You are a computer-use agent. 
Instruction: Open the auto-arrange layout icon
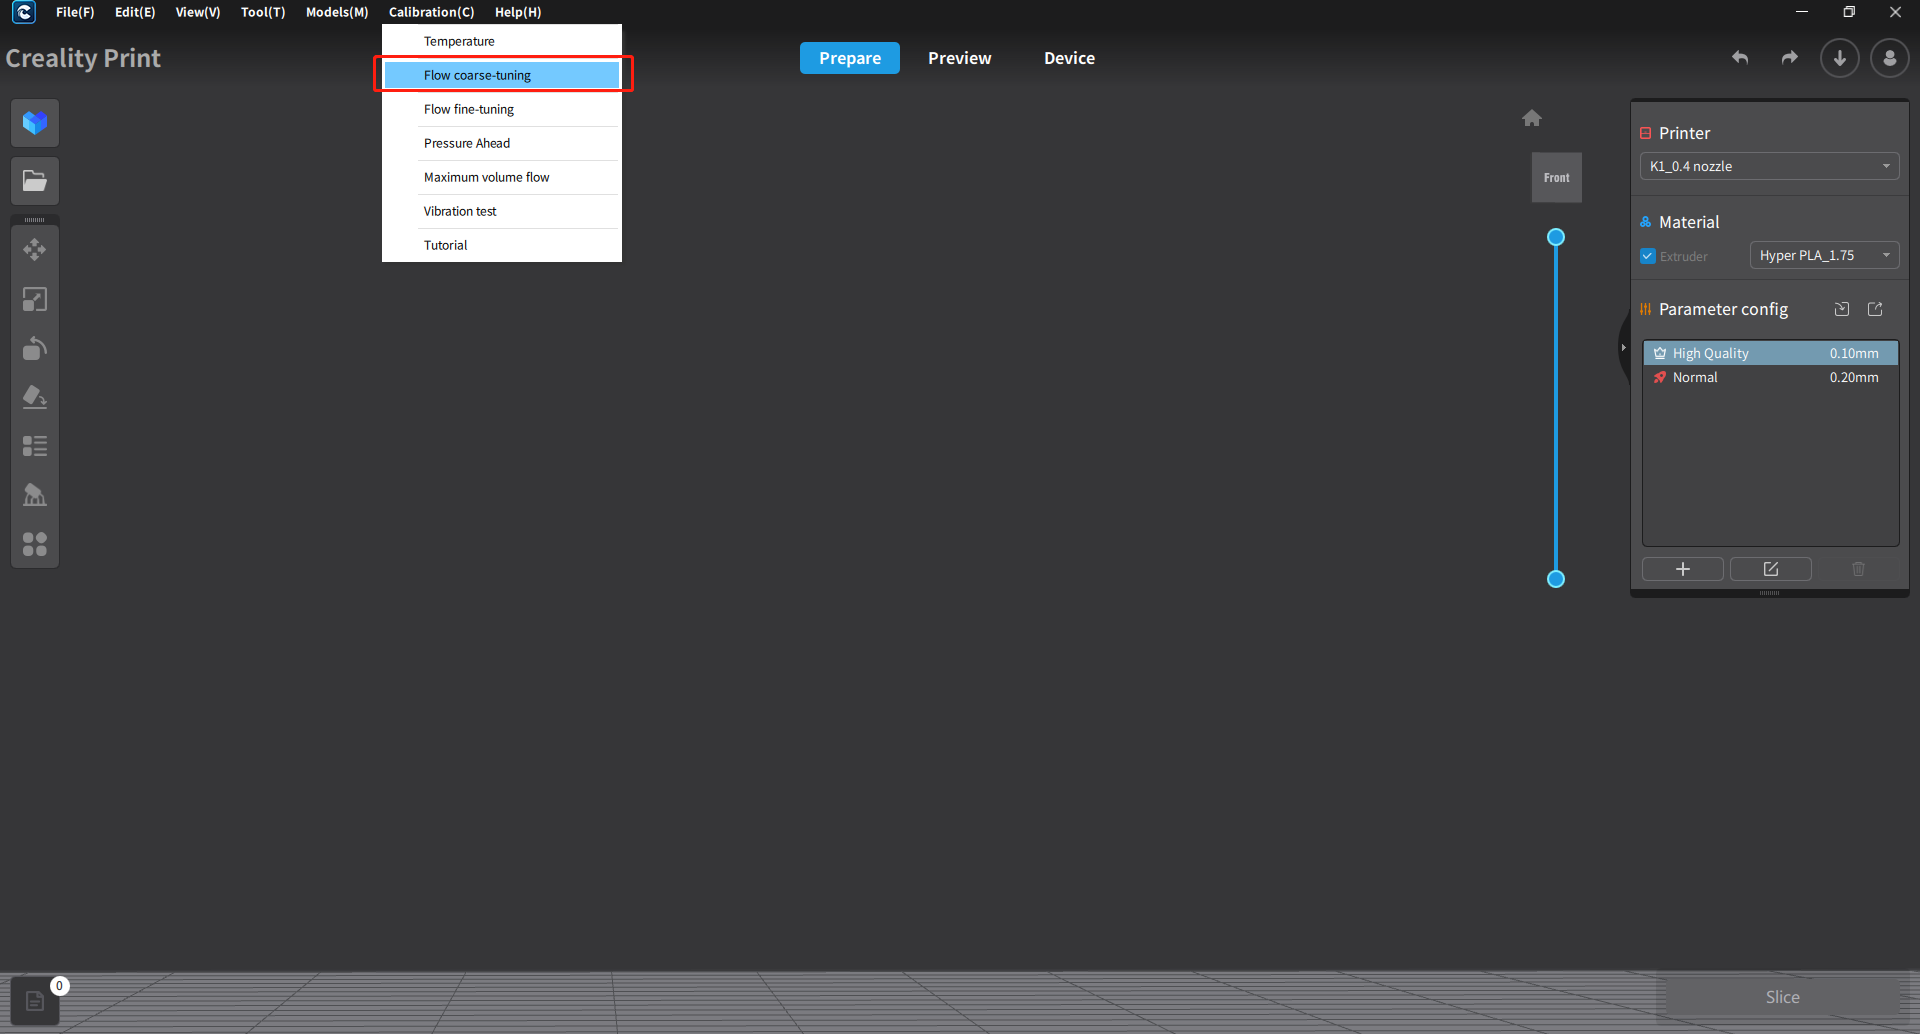click(x=35, y=544)
